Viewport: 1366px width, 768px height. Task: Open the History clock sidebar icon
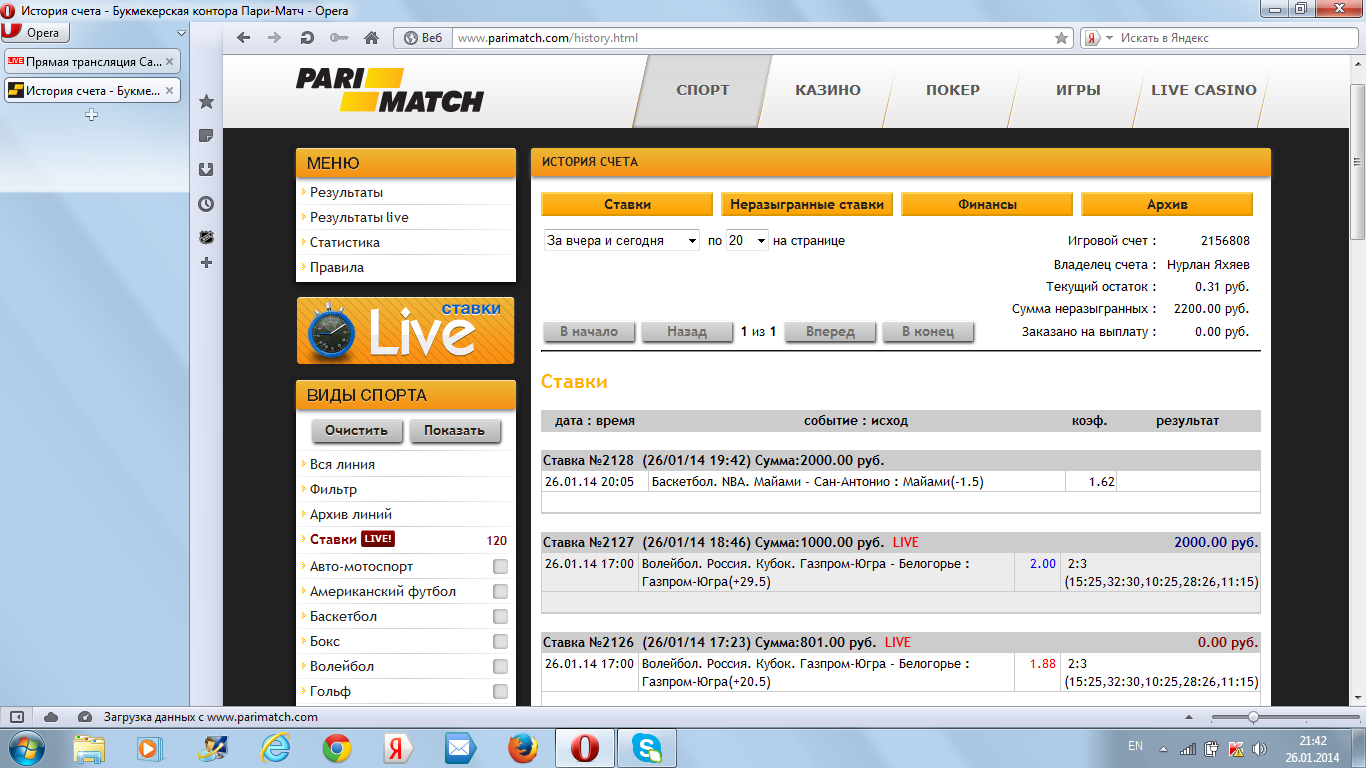click(206, 204)
